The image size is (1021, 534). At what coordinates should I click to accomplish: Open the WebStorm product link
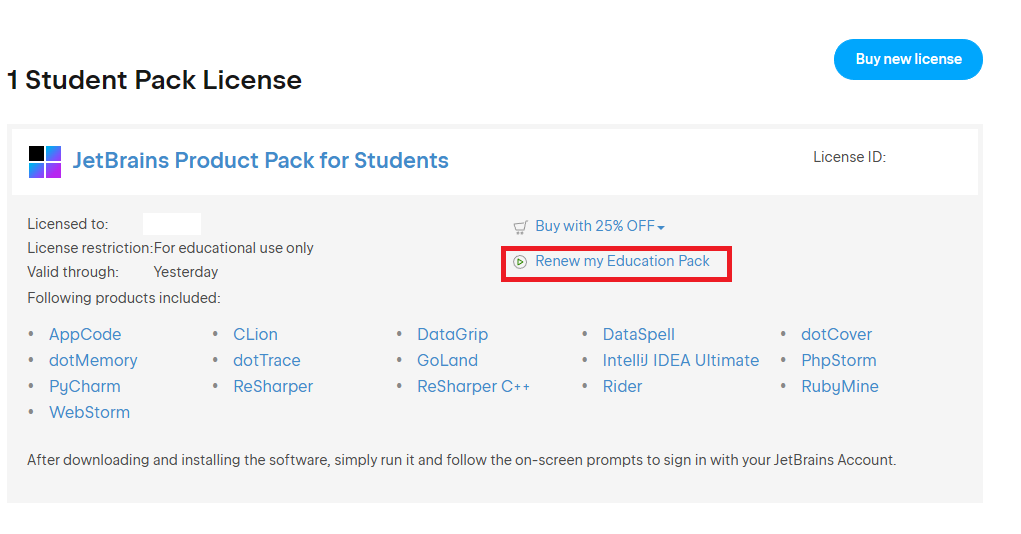tap(90, 412)
